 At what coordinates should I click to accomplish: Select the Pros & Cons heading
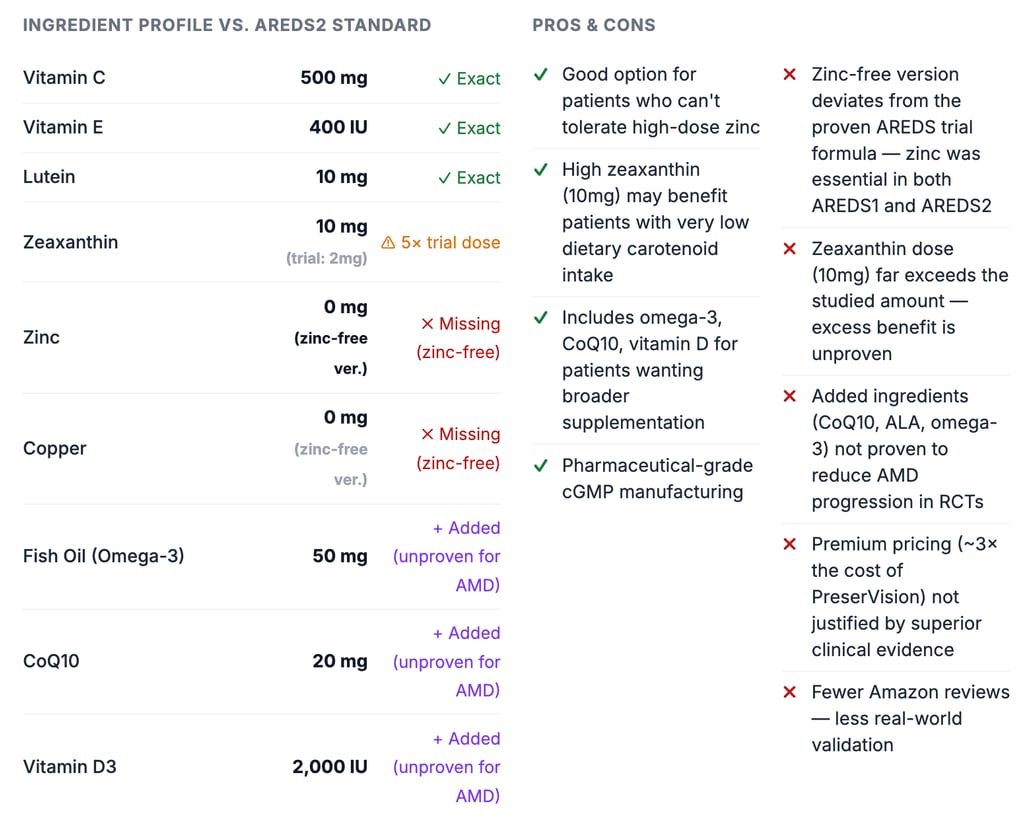594,25
